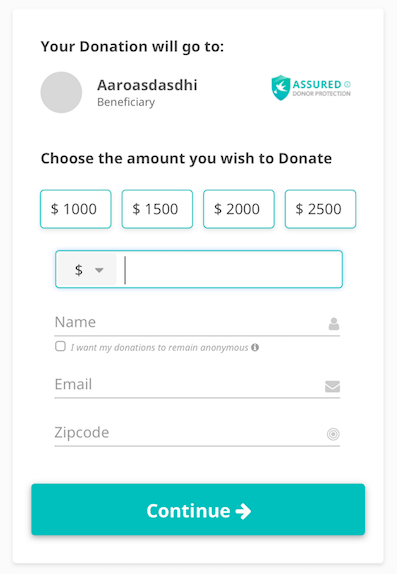Viewport: 397px width, 574px height.
Task: Click the Email input field
Action: 197,385
